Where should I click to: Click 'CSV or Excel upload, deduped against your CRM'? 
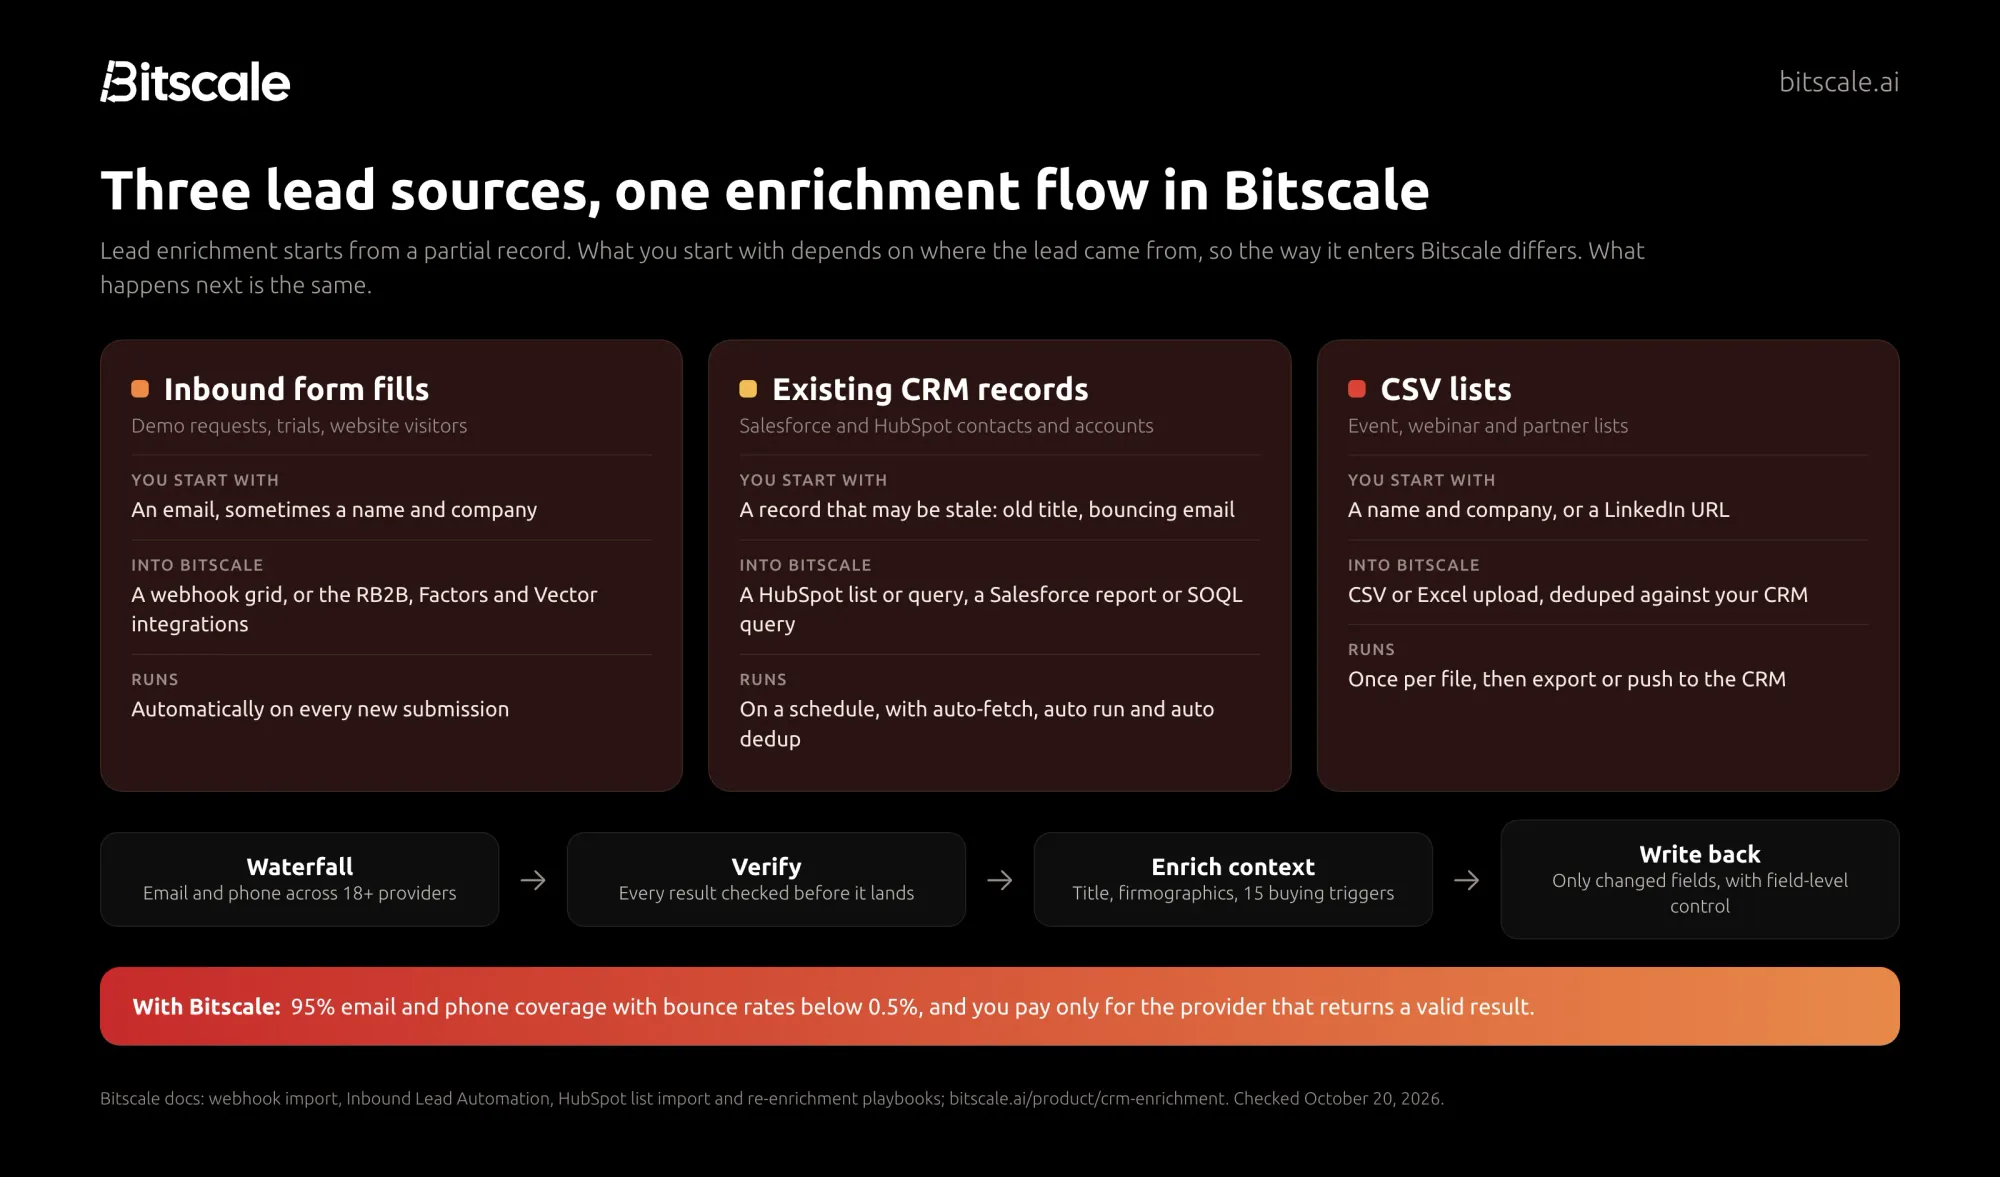1578,595
